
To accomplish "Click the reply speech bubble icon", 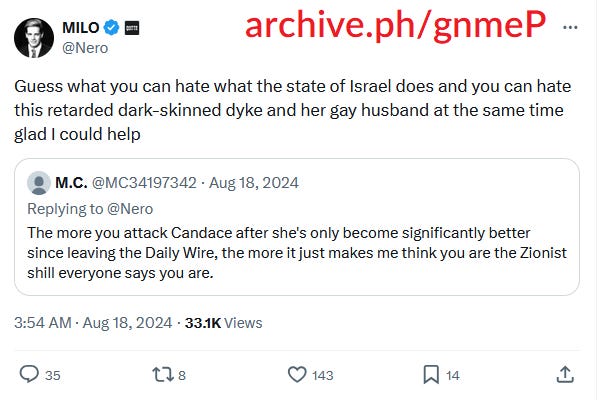I will (29, 374).
